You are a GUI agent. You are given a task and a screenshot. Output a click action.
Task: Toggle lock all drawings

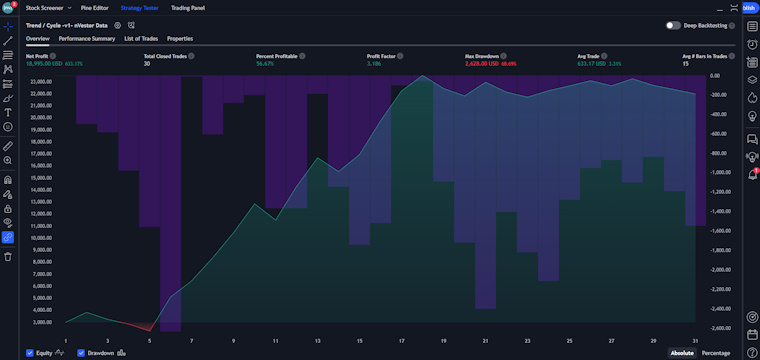click(x=8, y=209)
